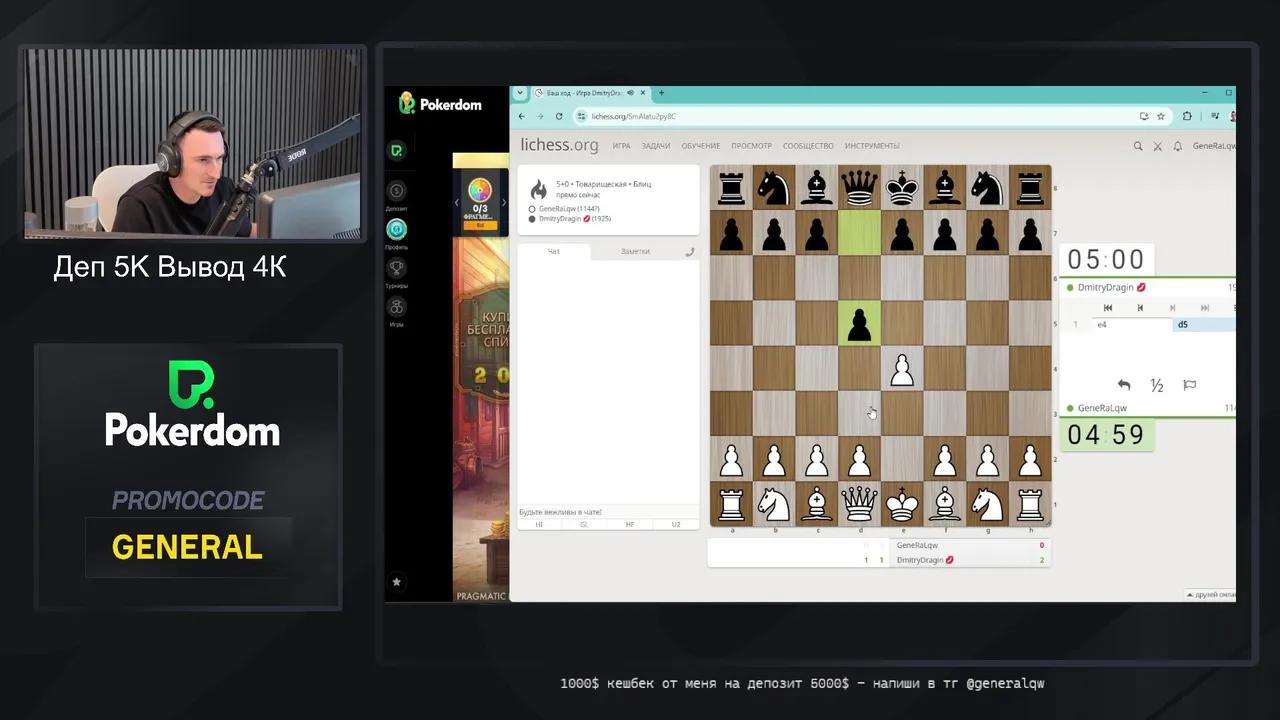The width and height of the screenshot is (1280, 720).
Task: Open the notifications bell on lichess
Action: point(1178,146)
